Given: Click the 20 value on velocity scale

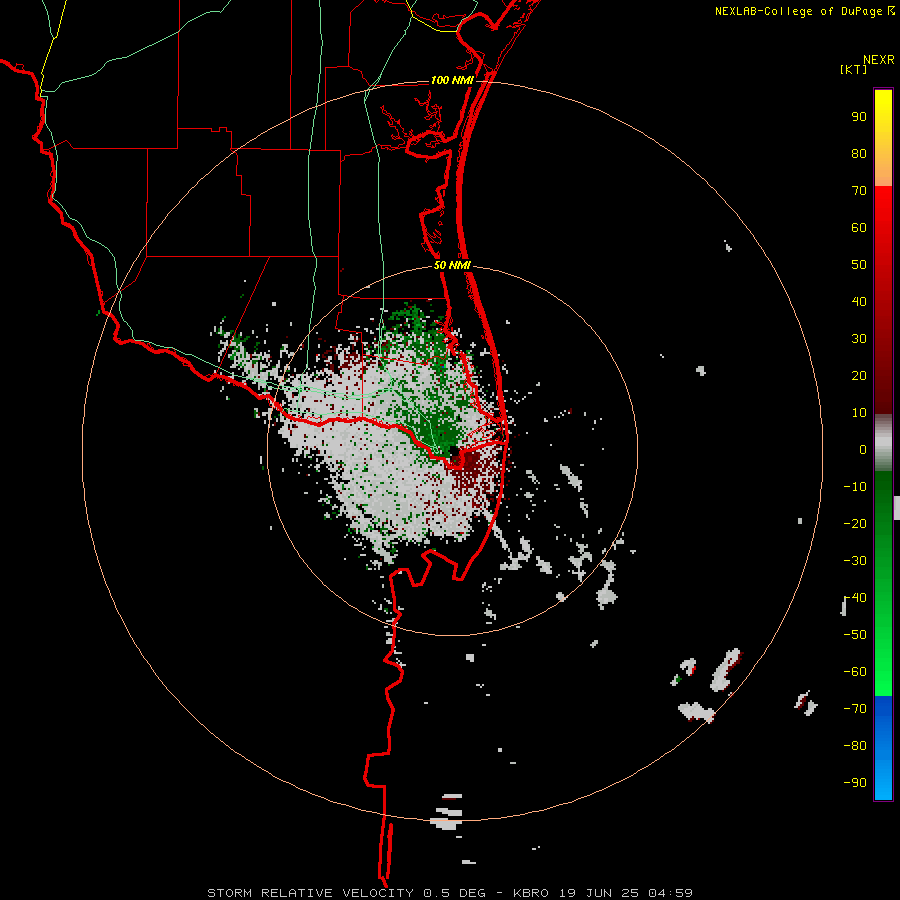Looking at the screenshot, I should click(859, 375).
